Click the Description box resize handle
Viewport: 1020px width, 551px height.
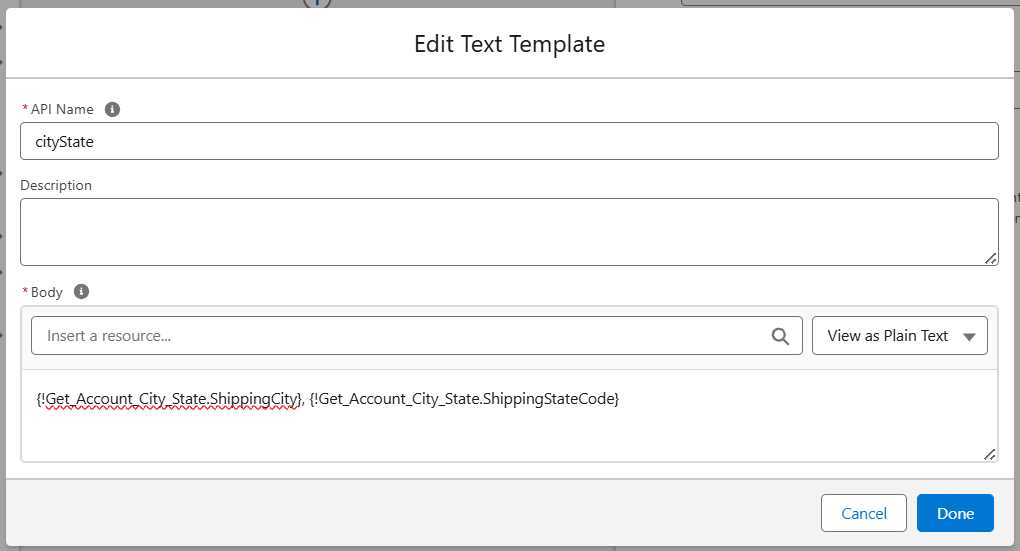pos(990,258)
